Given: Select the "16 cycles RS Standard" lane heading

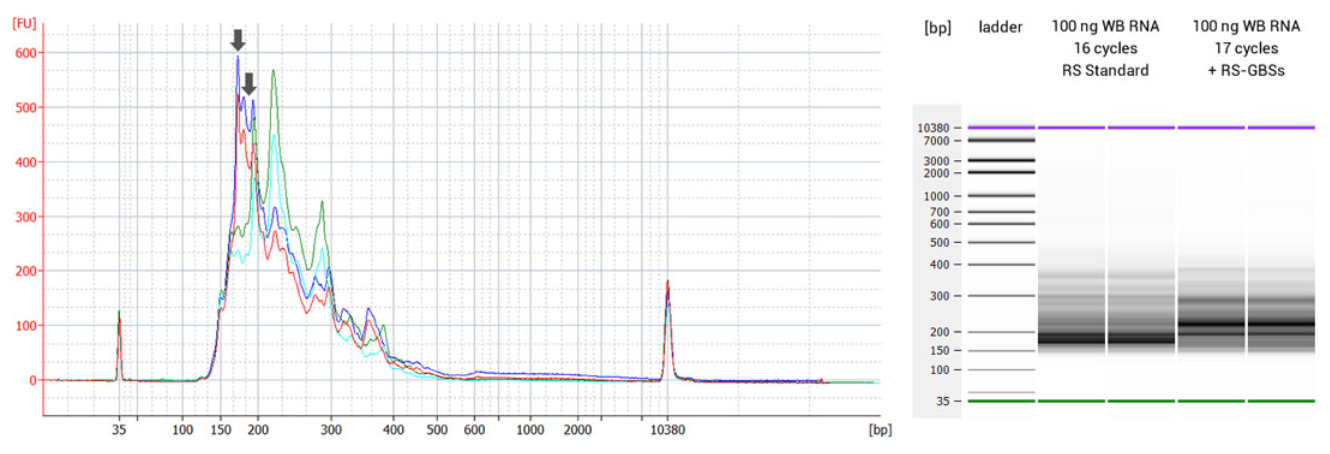Looking at the screenshot, I should tap(1106, 49).
